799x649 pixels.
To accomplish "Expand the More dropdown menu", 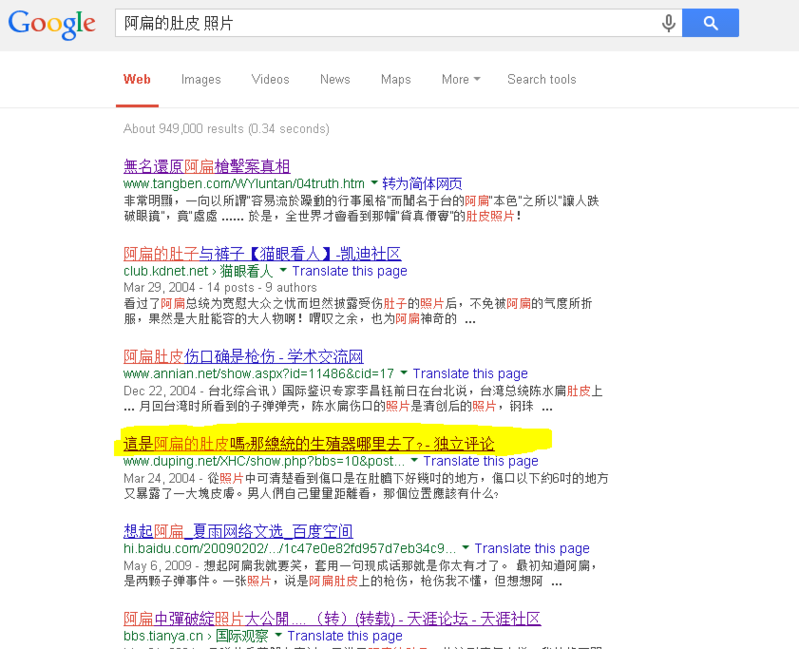I will tap(460, 79).
